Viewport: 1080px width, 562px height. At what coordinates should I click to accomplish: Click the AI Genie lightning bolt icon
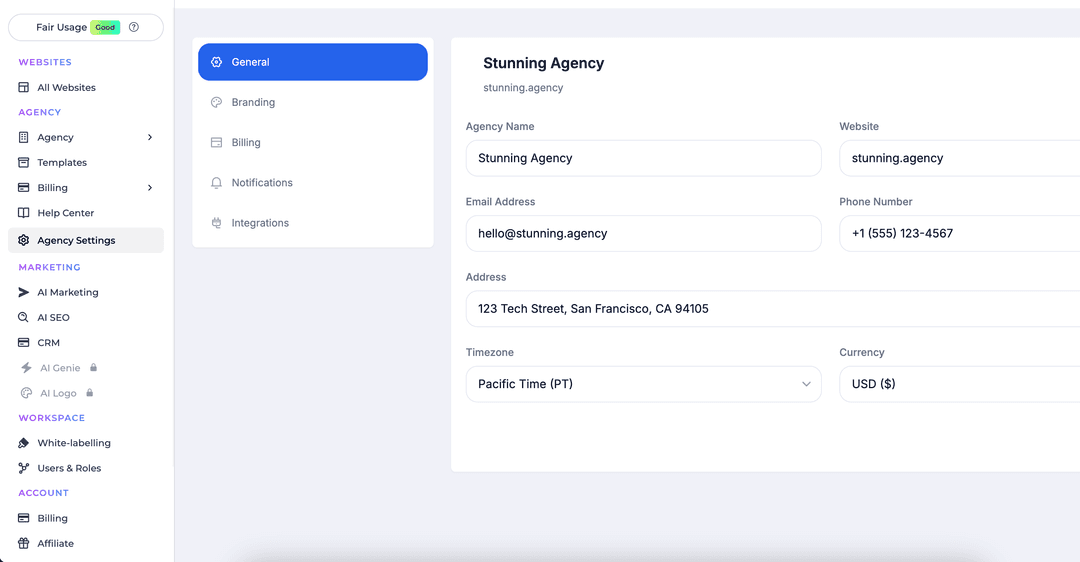coord(26,368)
